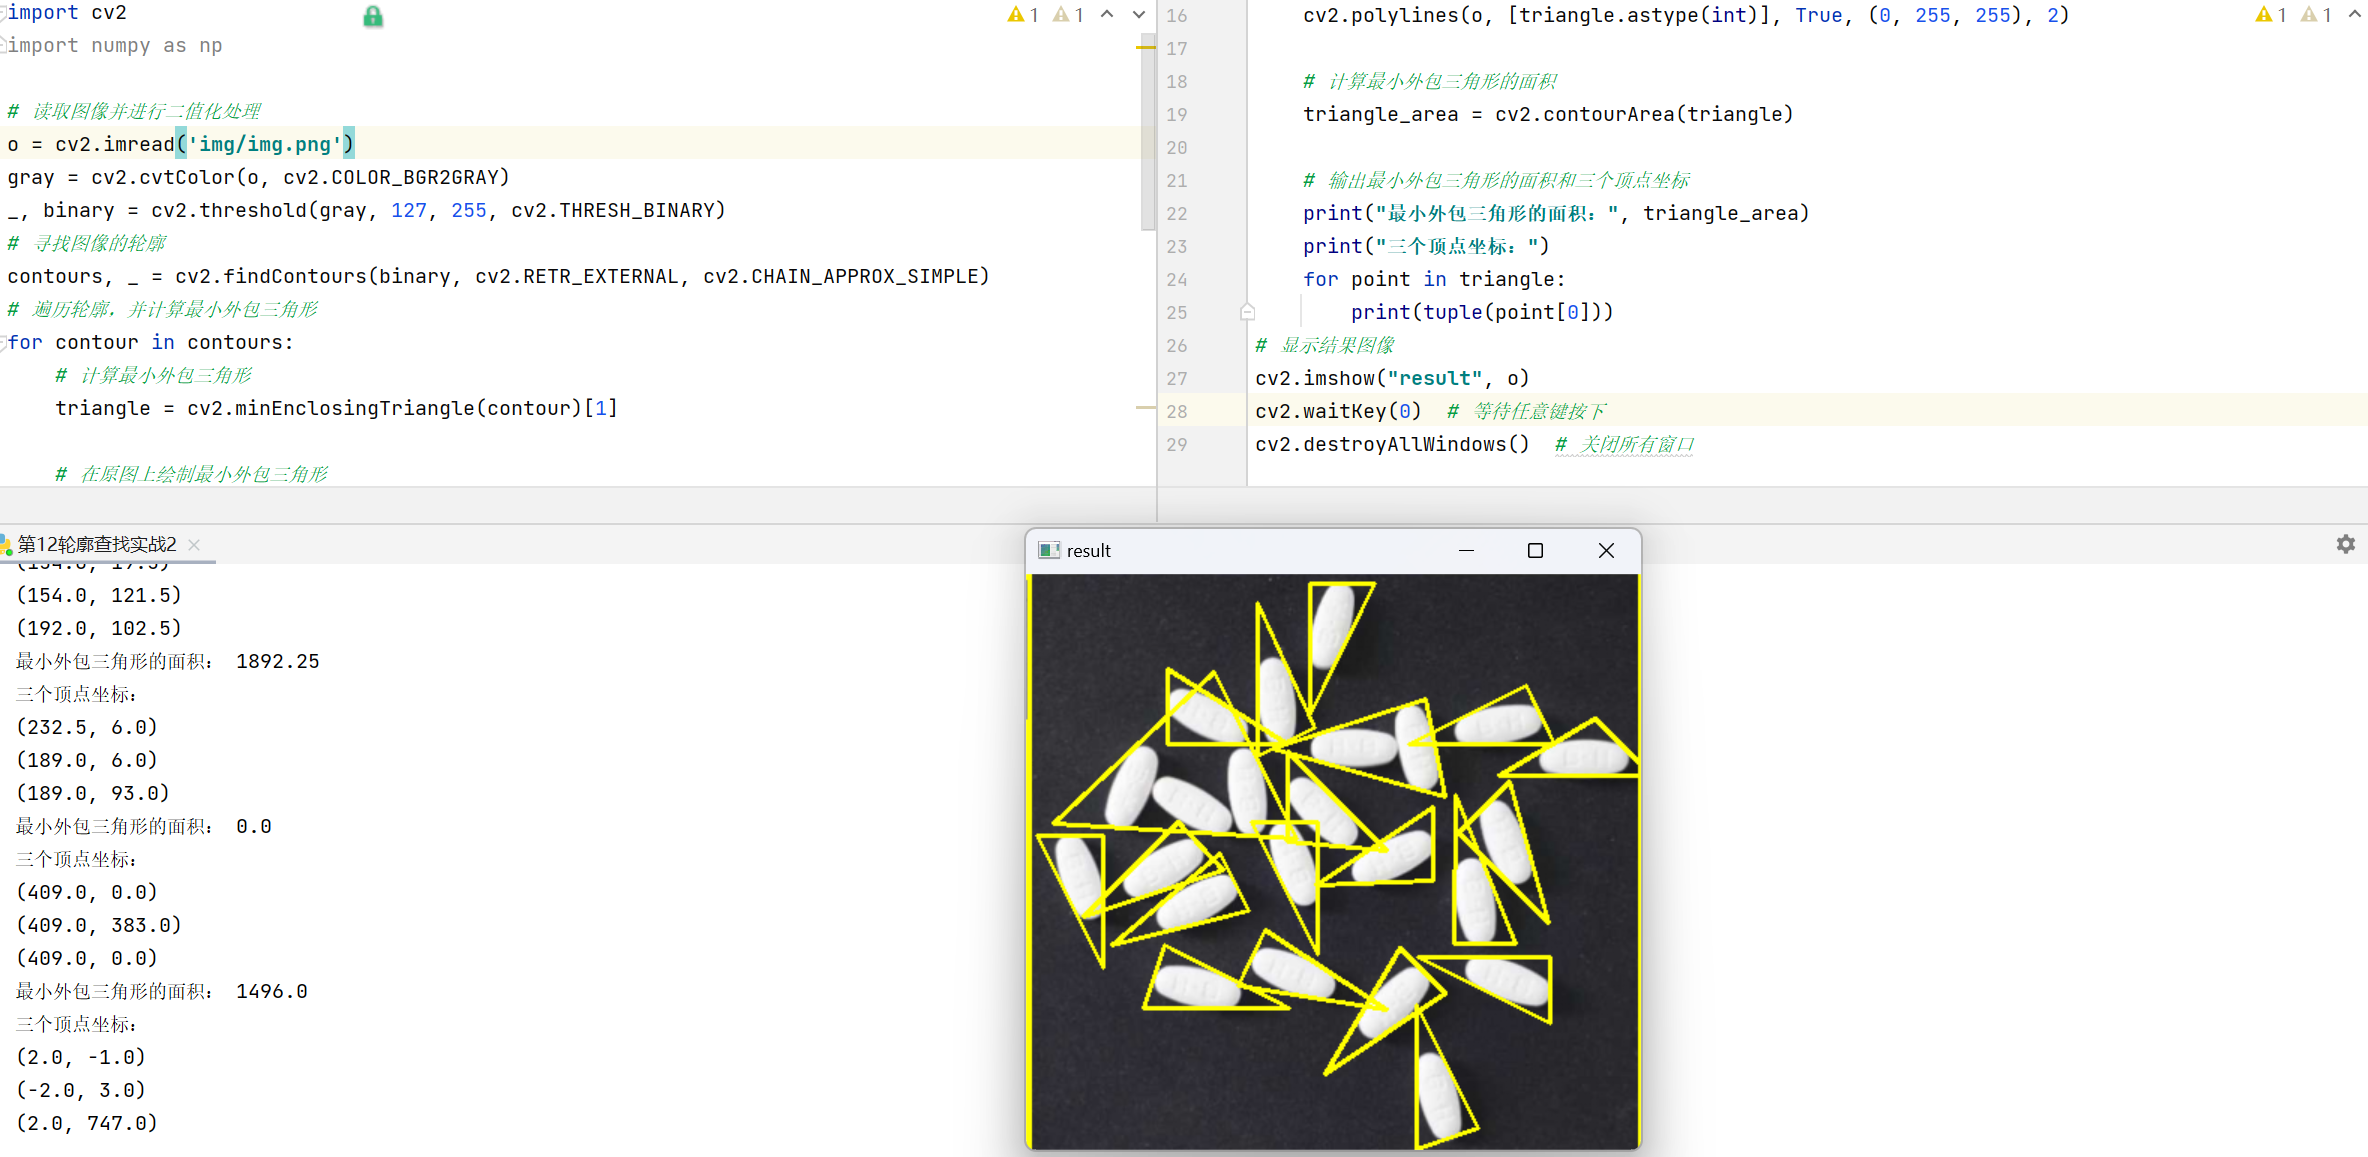The image size is (2368, 1157).
Task: Click the pills image in result window
Action: point(1334,860)
